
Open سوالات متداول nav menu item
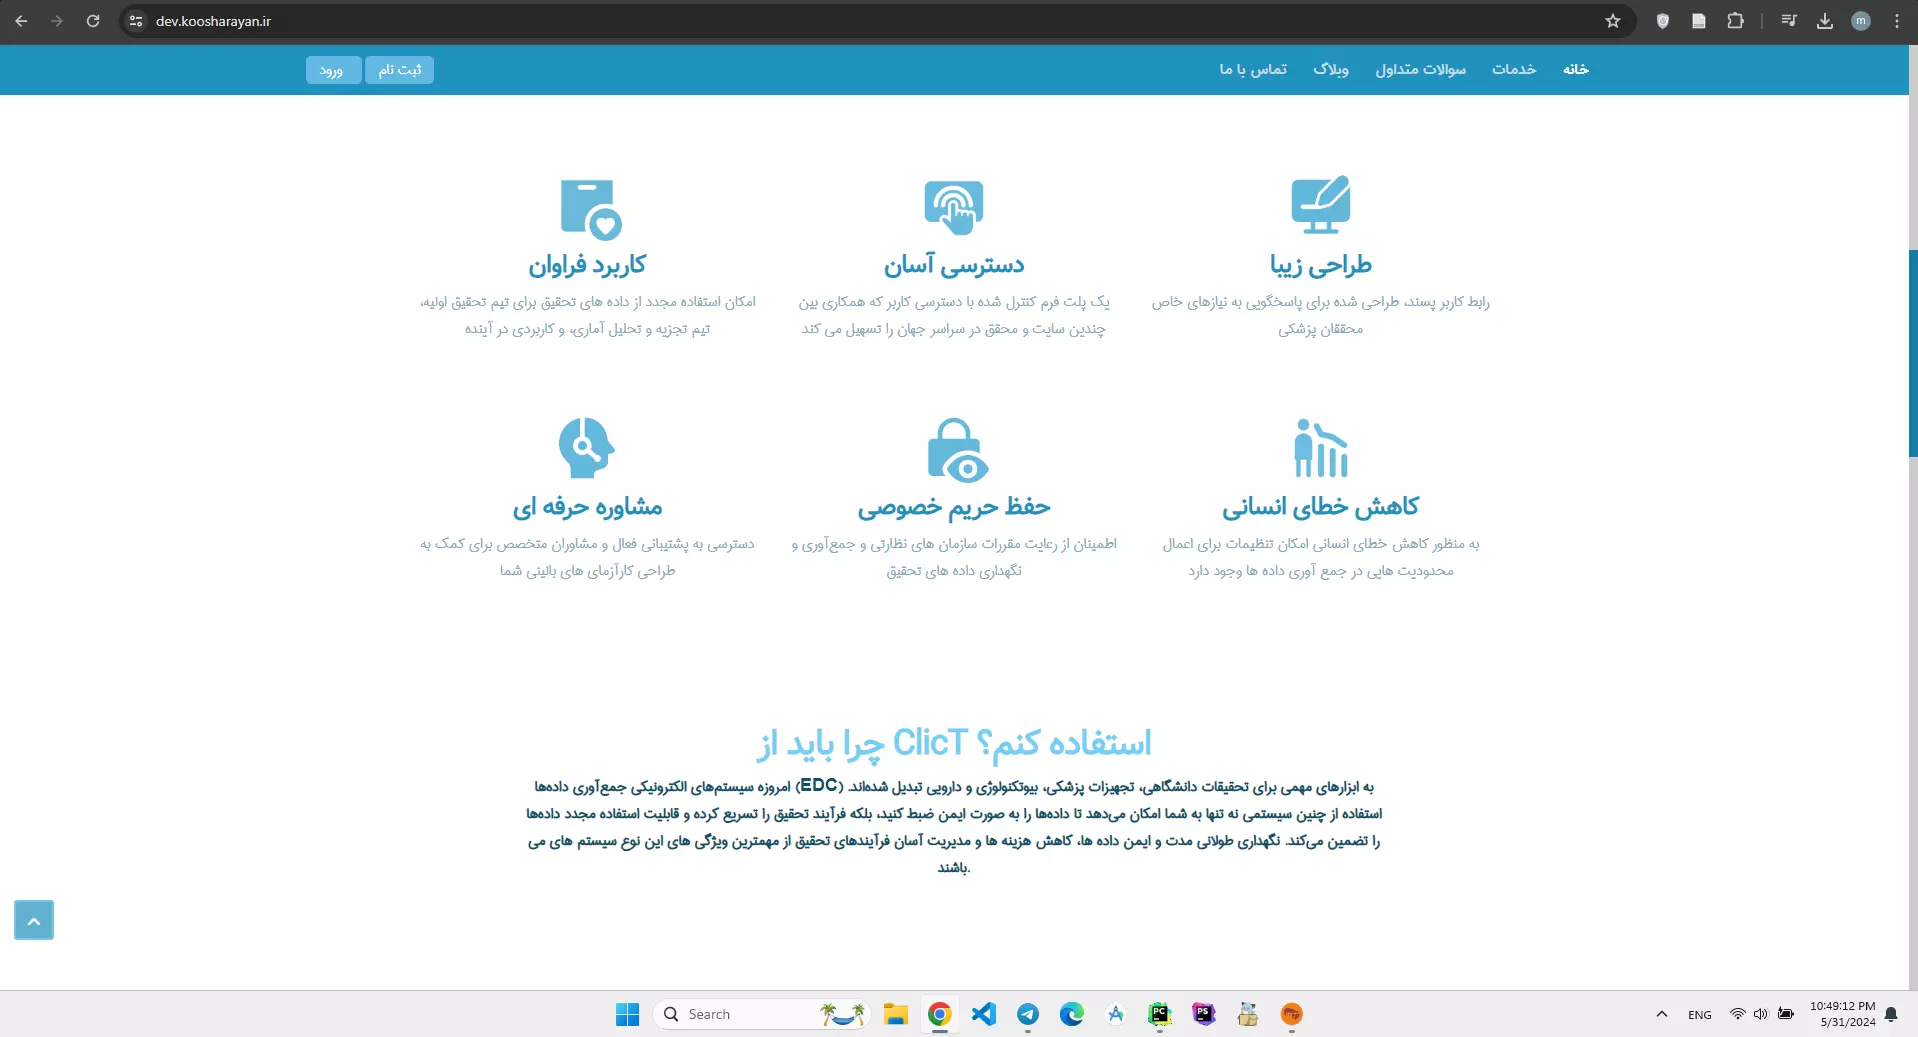(x=1420, y=69)
